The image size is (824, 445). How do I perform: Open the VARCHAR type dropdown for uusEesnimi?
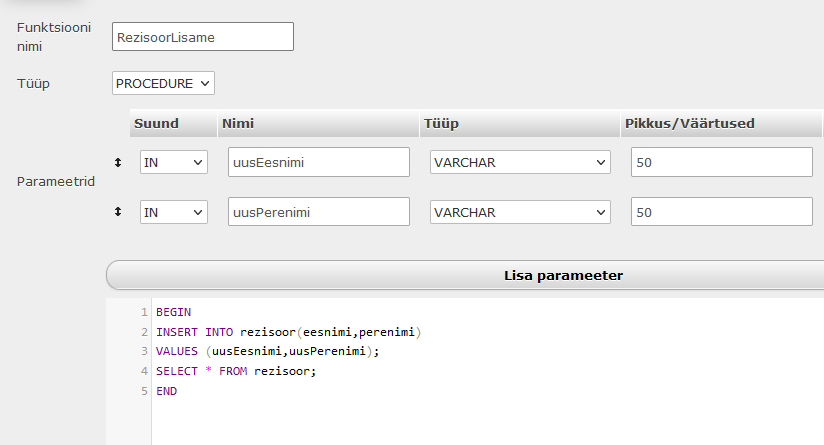(520, 162)
